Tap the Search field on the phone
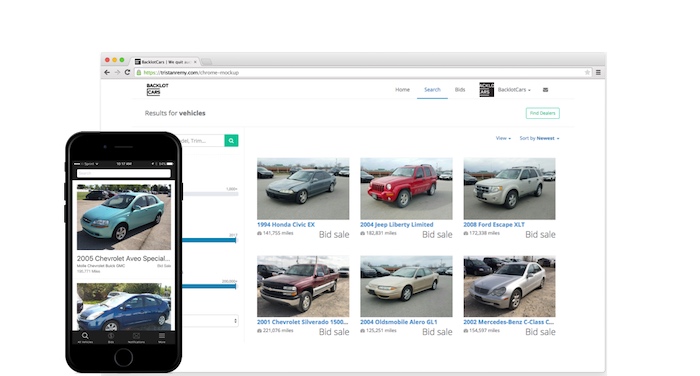Image resolution: width=700 pixels, height=376 pixels. tap(124, 173)
